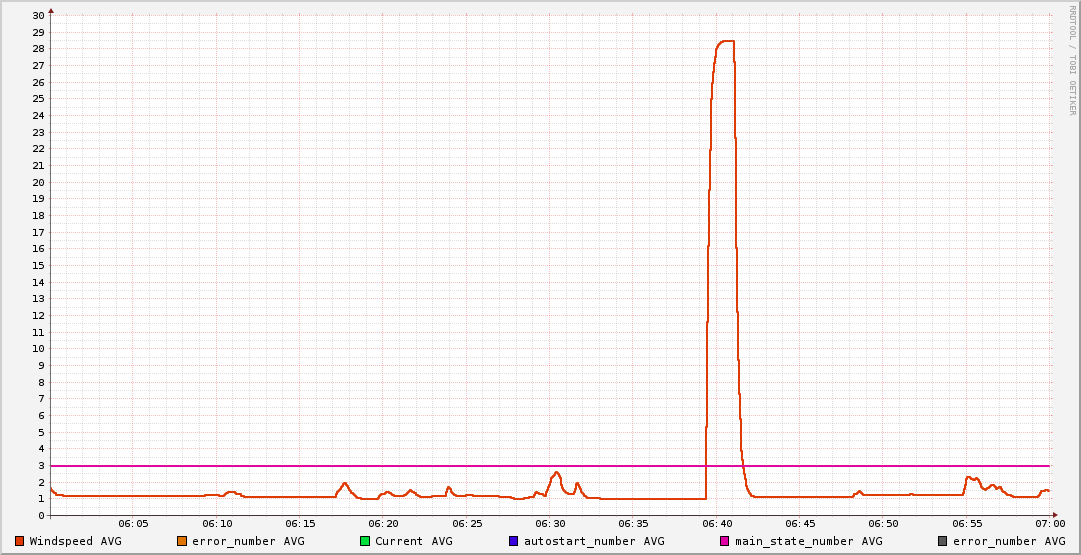The width and height of the screenshot is (1081, 555).
Task: Select the autostart_number AVG legend label
Action: [x=594, y=541]
